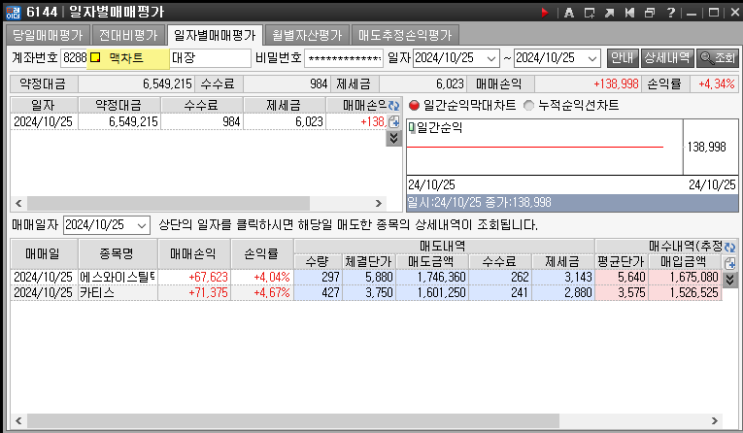
Task: Switch to 매도추정손익평가 tab
Action: [x=405, y=36]
